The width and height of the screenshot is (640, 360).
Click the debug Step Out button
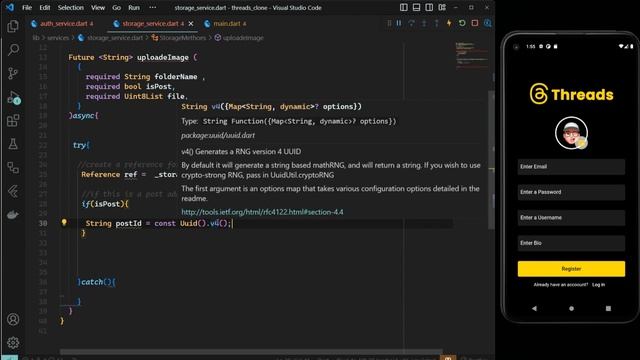point(437,23)
